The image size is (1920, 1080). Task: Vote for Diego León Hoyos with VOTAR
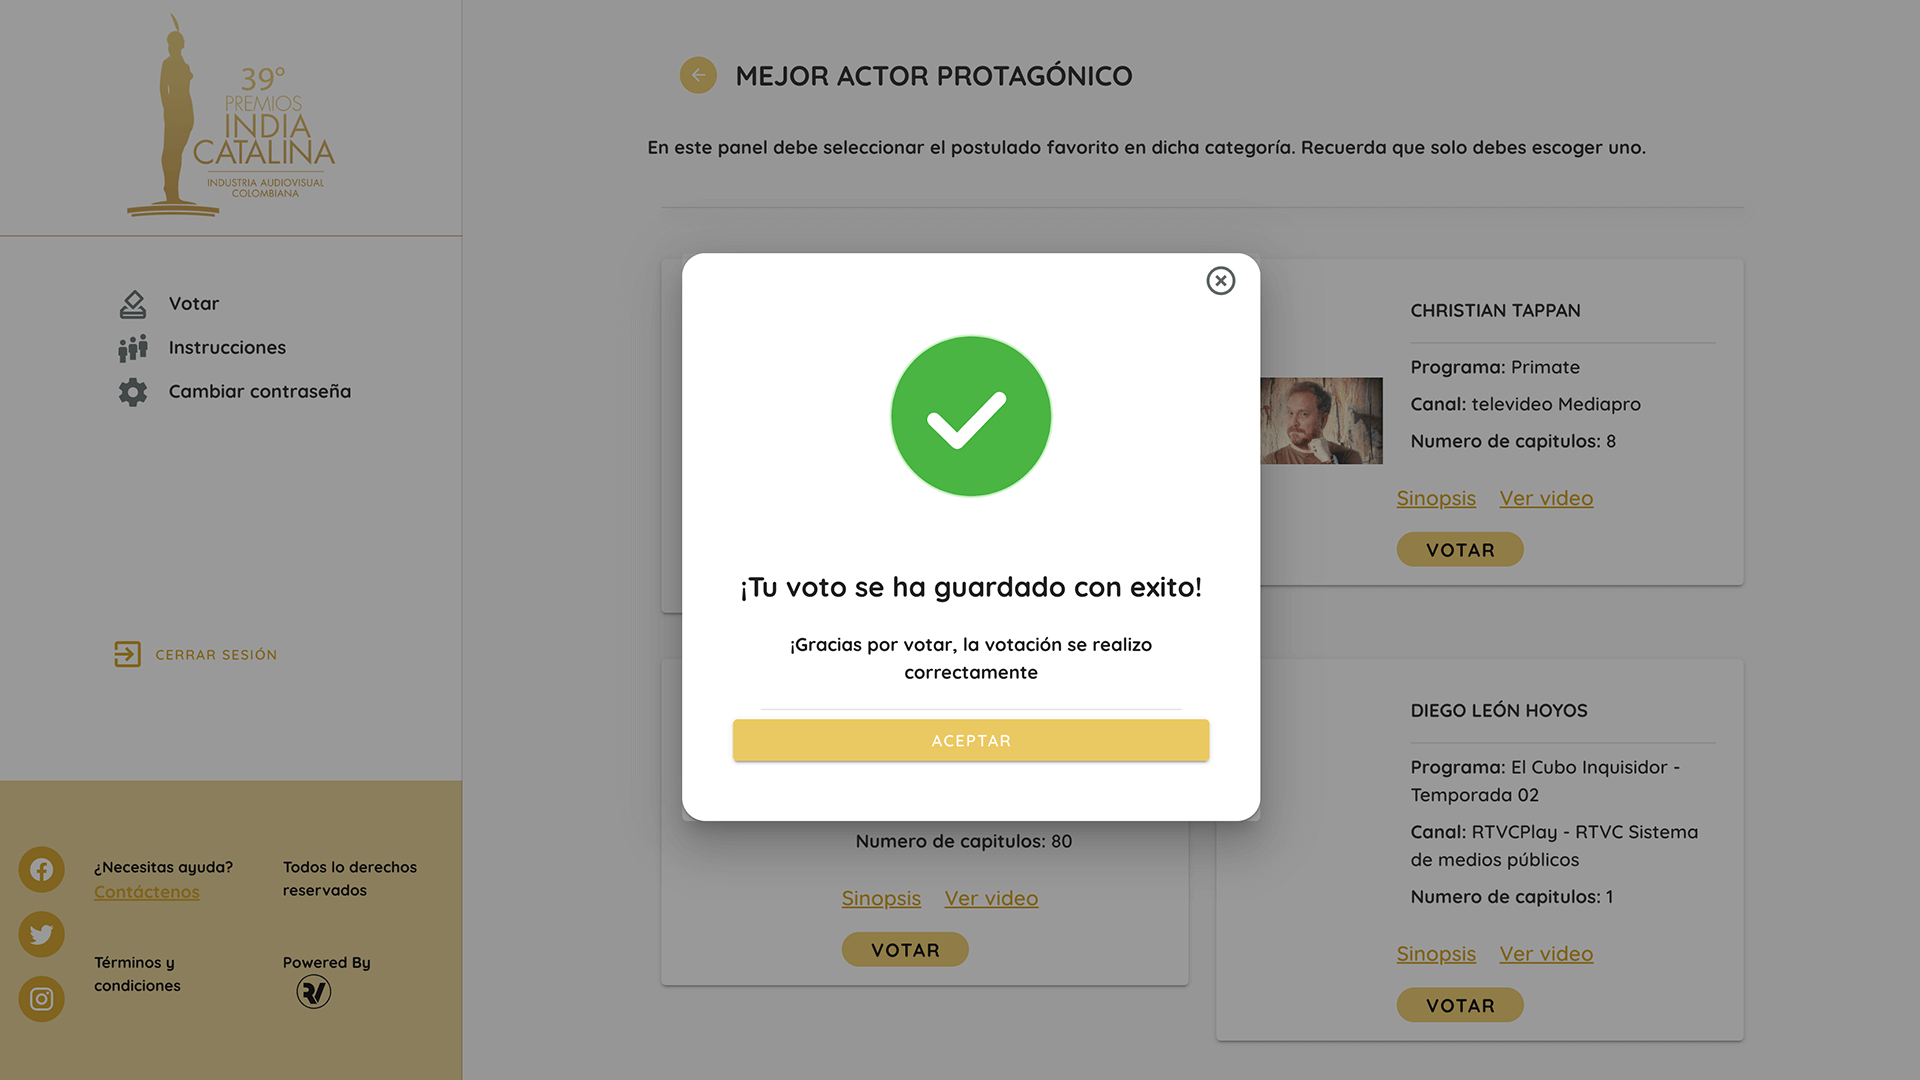1460,1006
